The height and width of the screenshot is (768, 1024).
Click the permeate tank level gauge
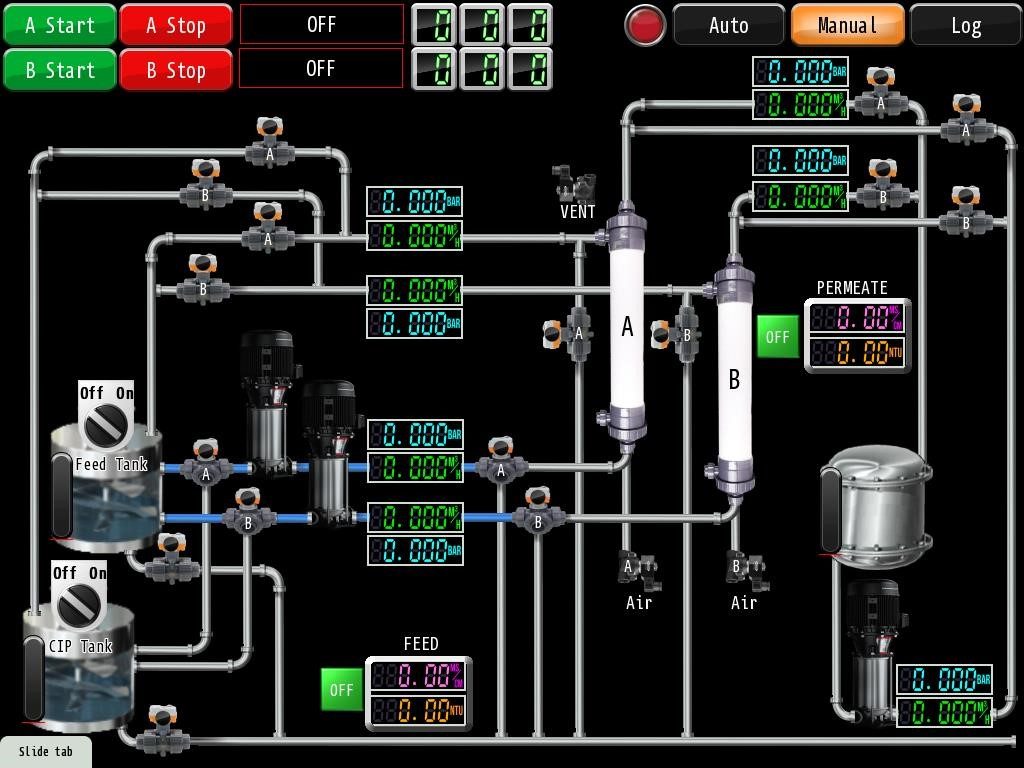831,511
